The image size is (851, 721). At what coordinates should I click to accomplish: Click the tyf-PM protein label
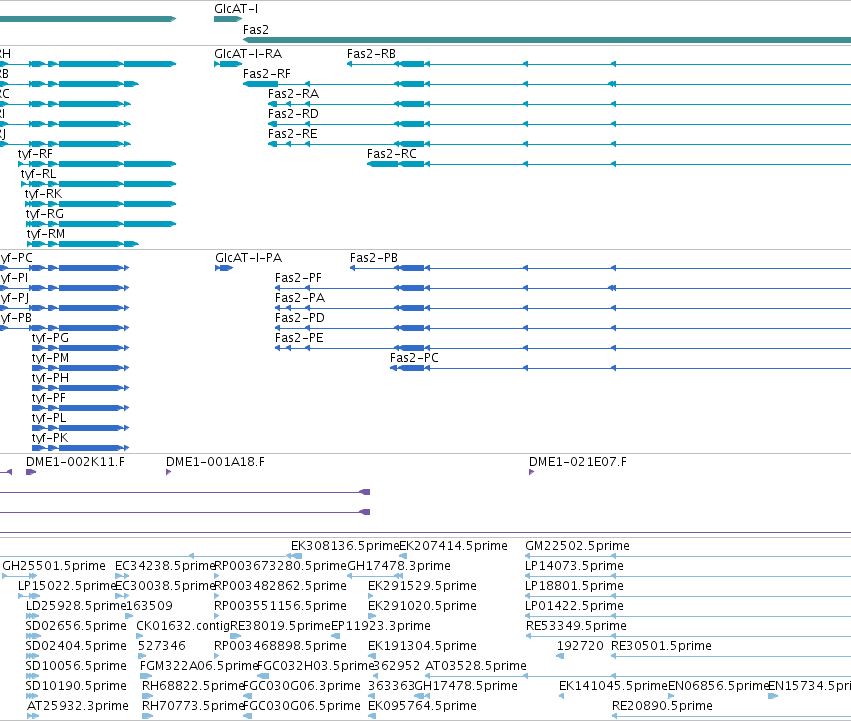[x=50, y=358]
